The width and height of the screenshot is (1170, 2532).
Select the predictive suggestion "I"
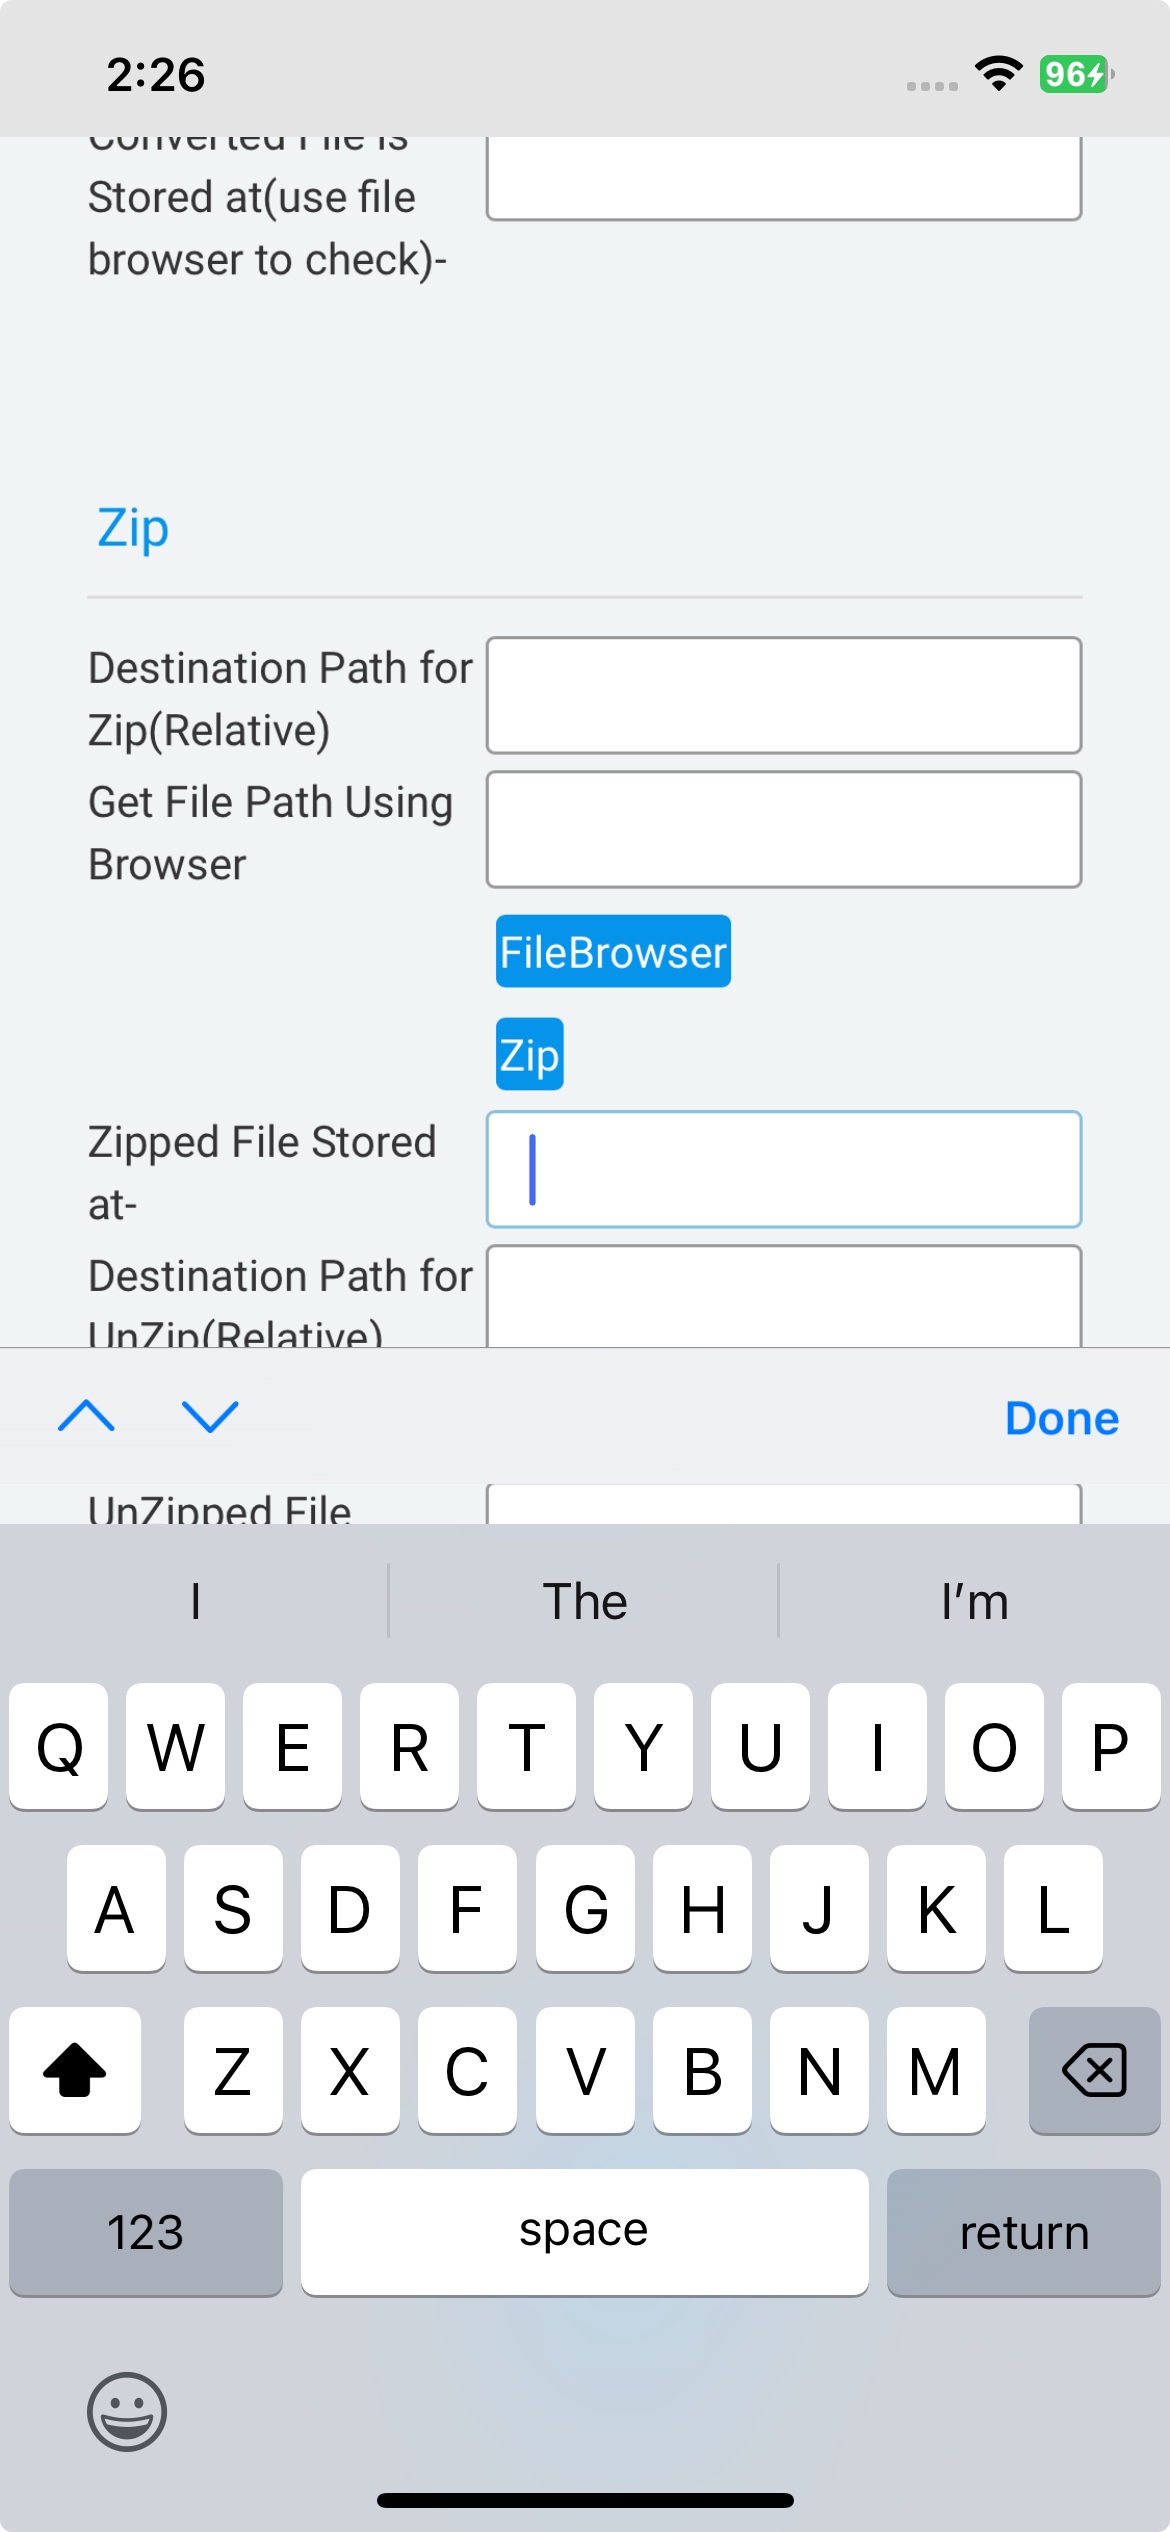[x=194, y=1601]
